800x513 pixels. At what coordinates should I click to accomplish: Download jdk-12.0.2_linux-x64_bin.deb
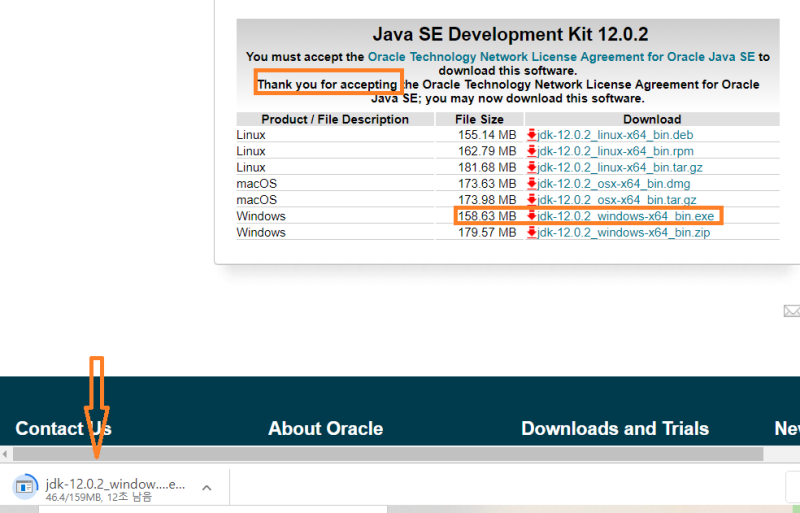tap(615, 134)
